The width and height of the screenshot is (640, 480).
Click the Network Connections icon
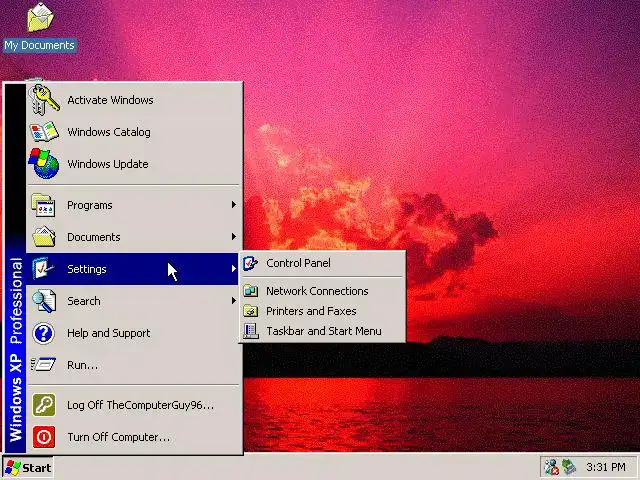[251, 291]
